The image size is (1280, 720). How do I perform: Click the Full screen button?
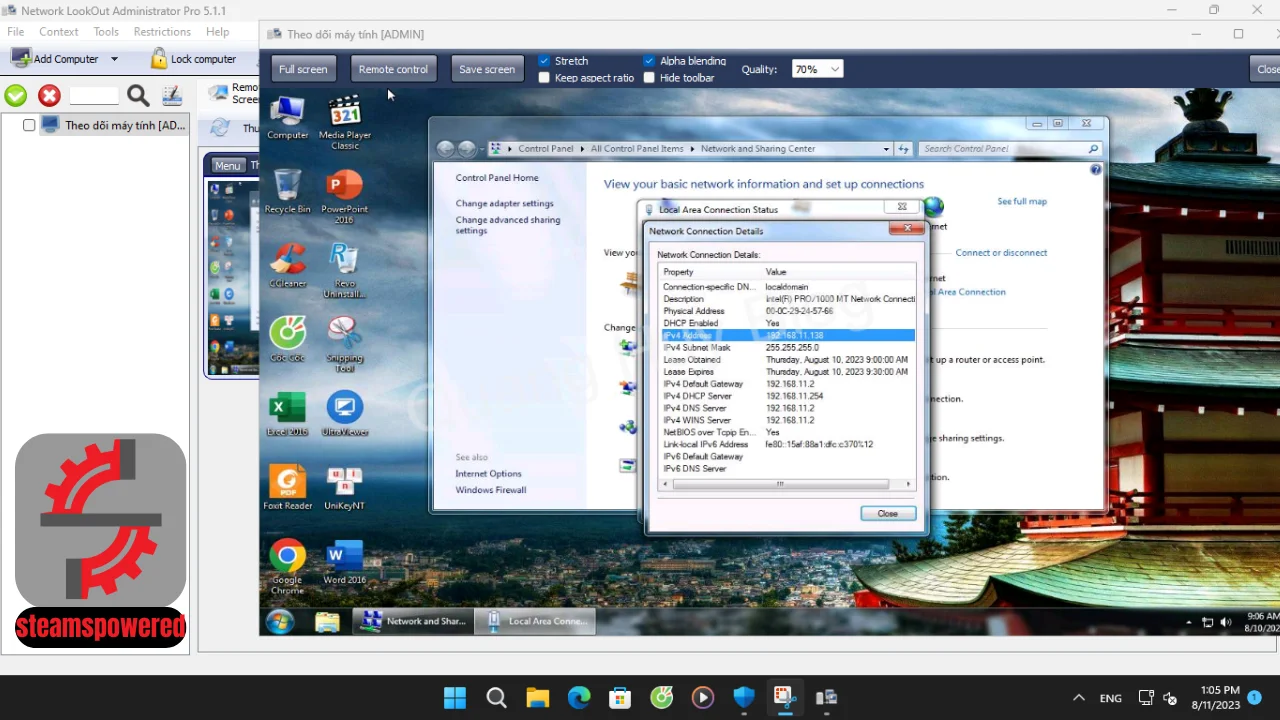pyautogui.click(x=303, y=69)
